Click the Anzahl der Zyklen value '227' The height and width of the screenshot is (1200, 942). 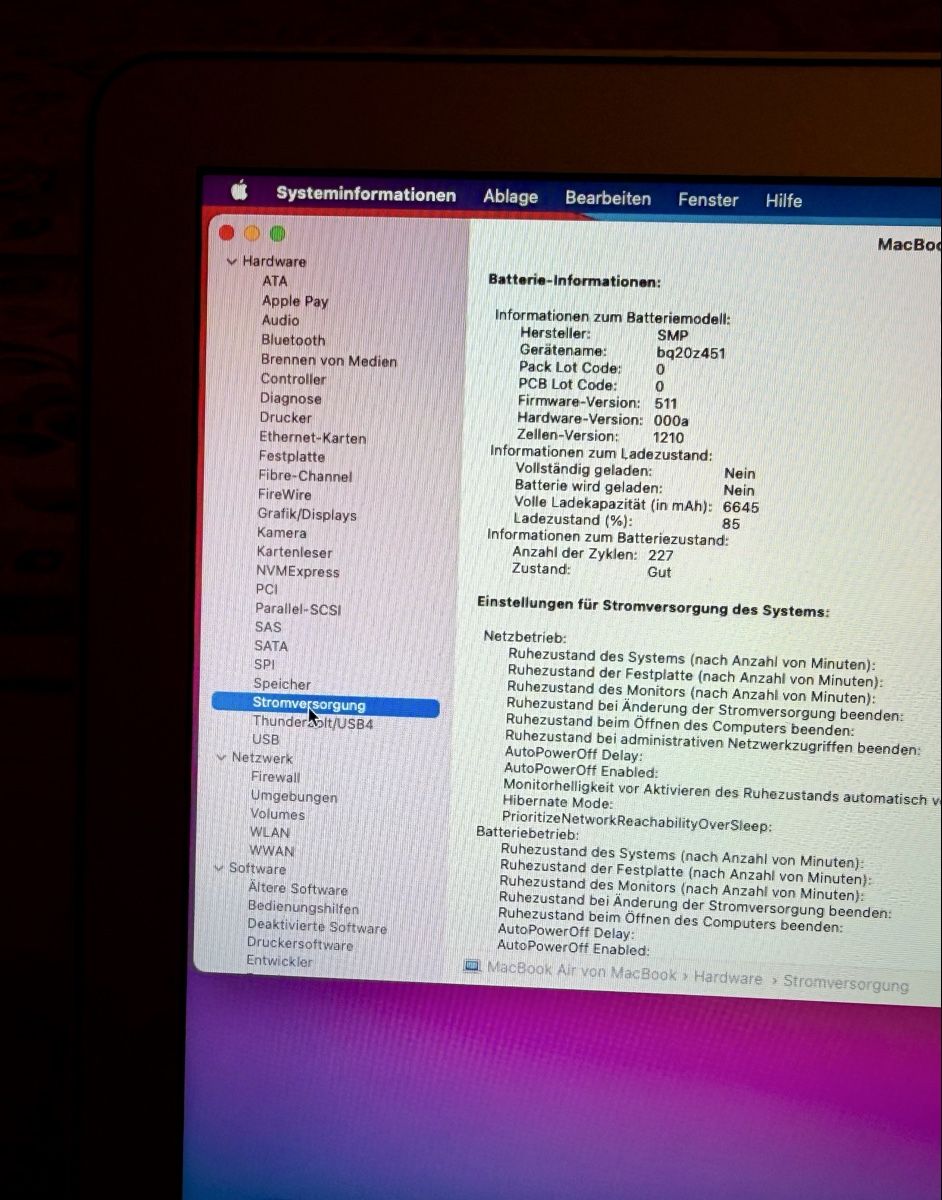pos(660,555)
